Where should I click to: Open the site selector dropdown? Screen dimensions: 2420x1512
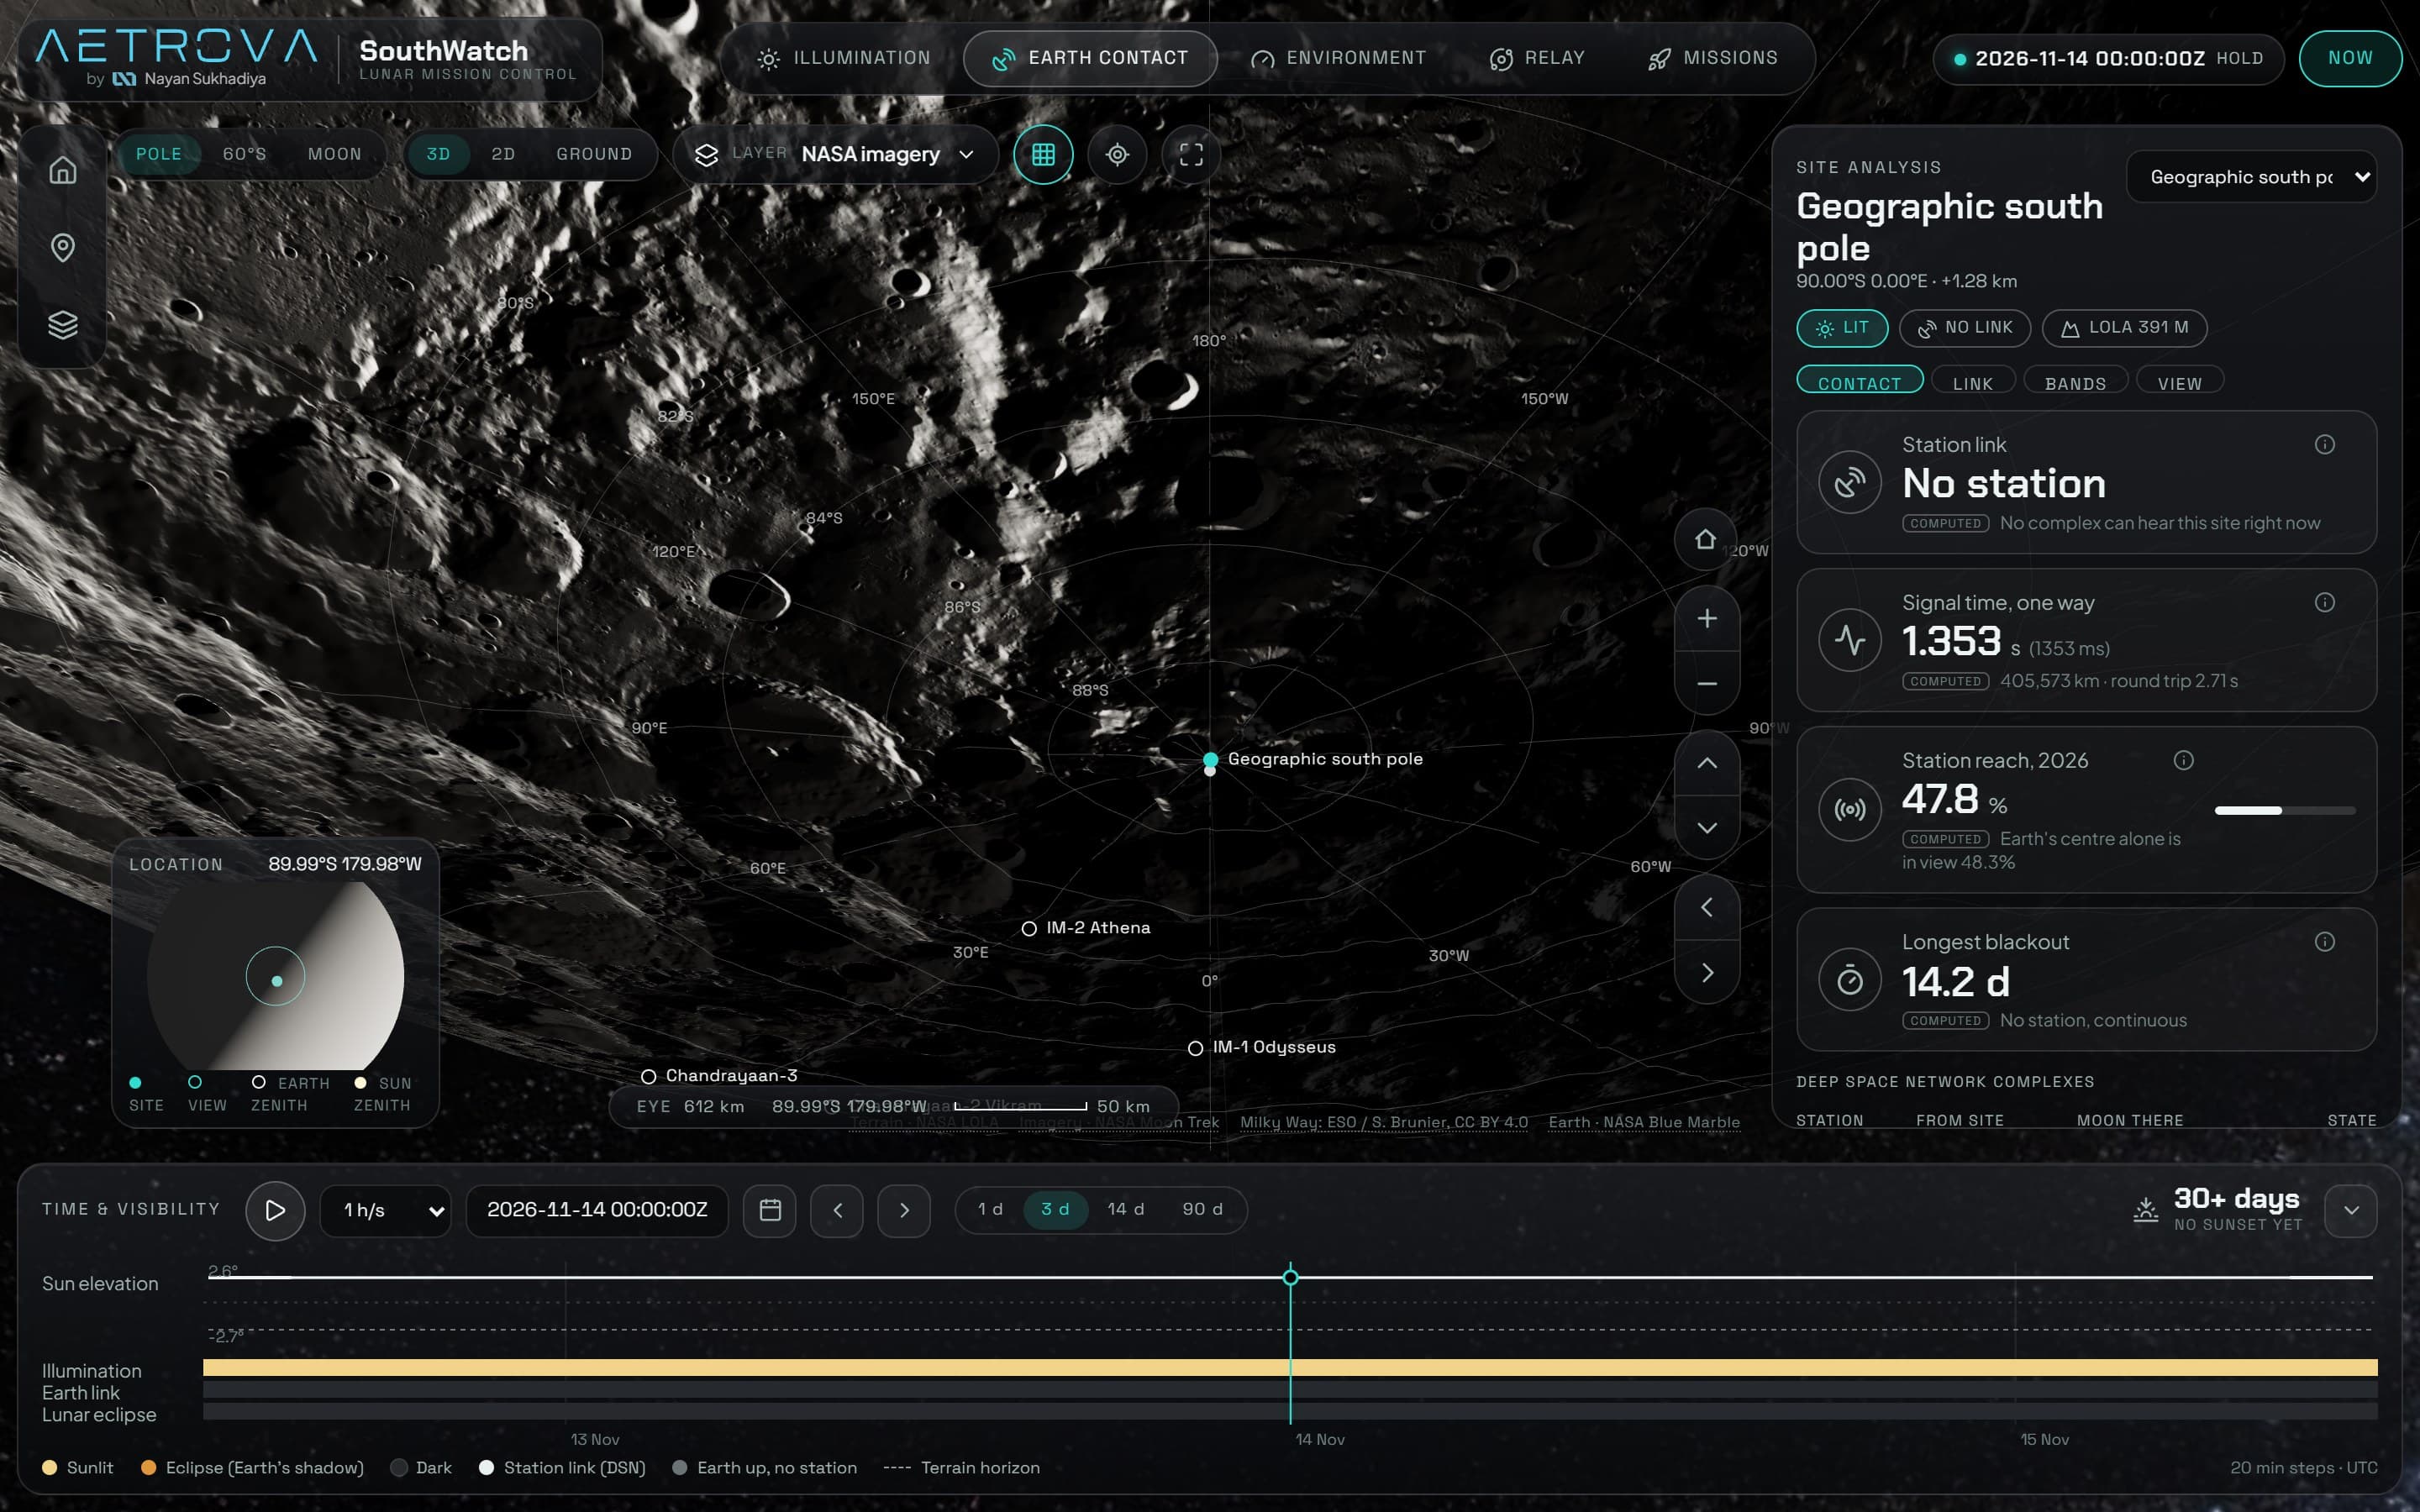point(2251,177)
